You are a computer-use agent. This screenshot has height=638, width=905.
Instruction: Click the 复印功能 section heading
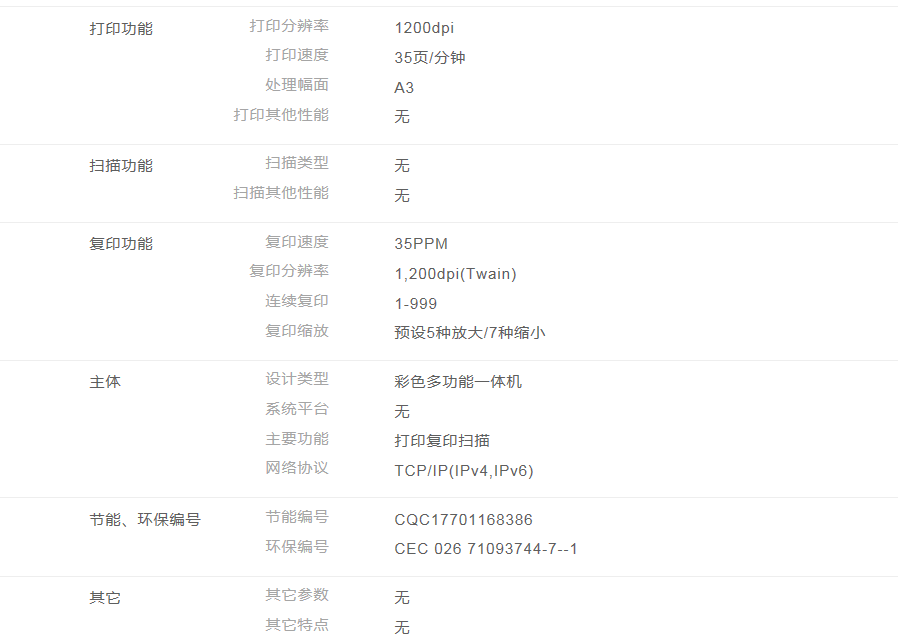[x=121, y=244]
